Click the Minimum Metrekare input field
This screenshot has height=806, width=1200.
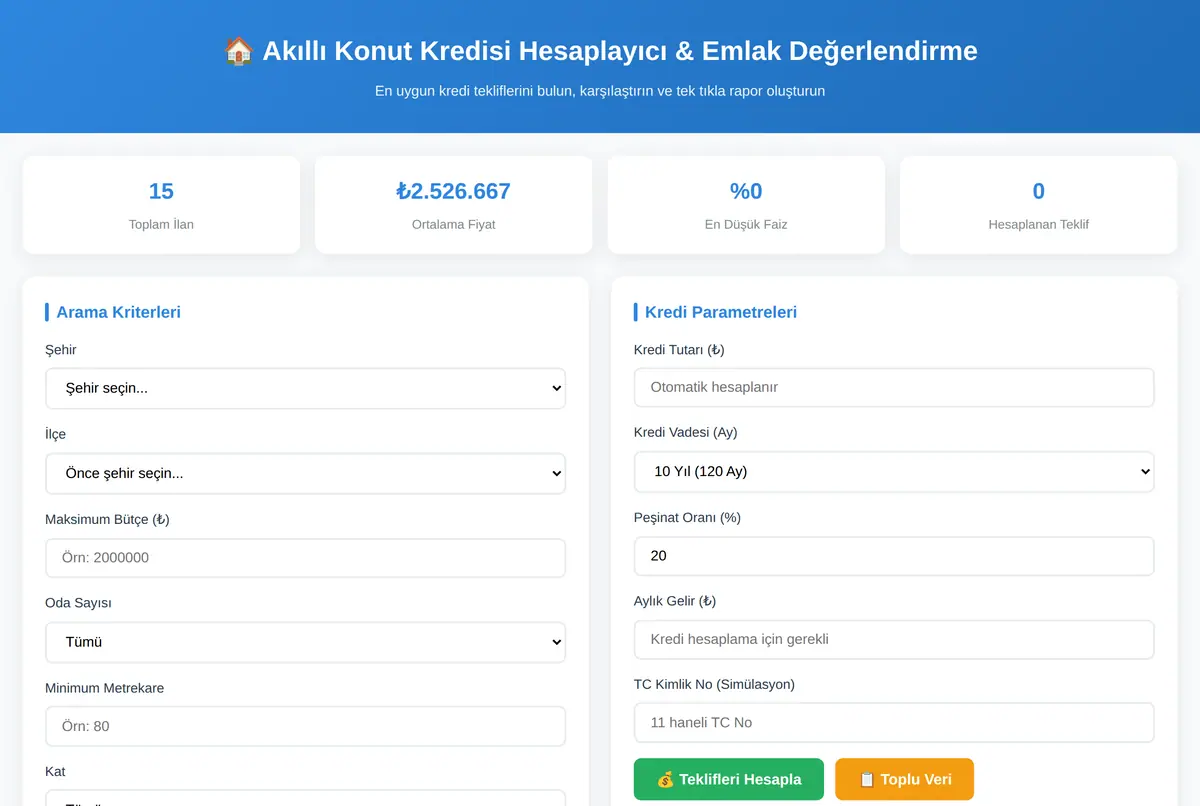[x=305, y=726]
